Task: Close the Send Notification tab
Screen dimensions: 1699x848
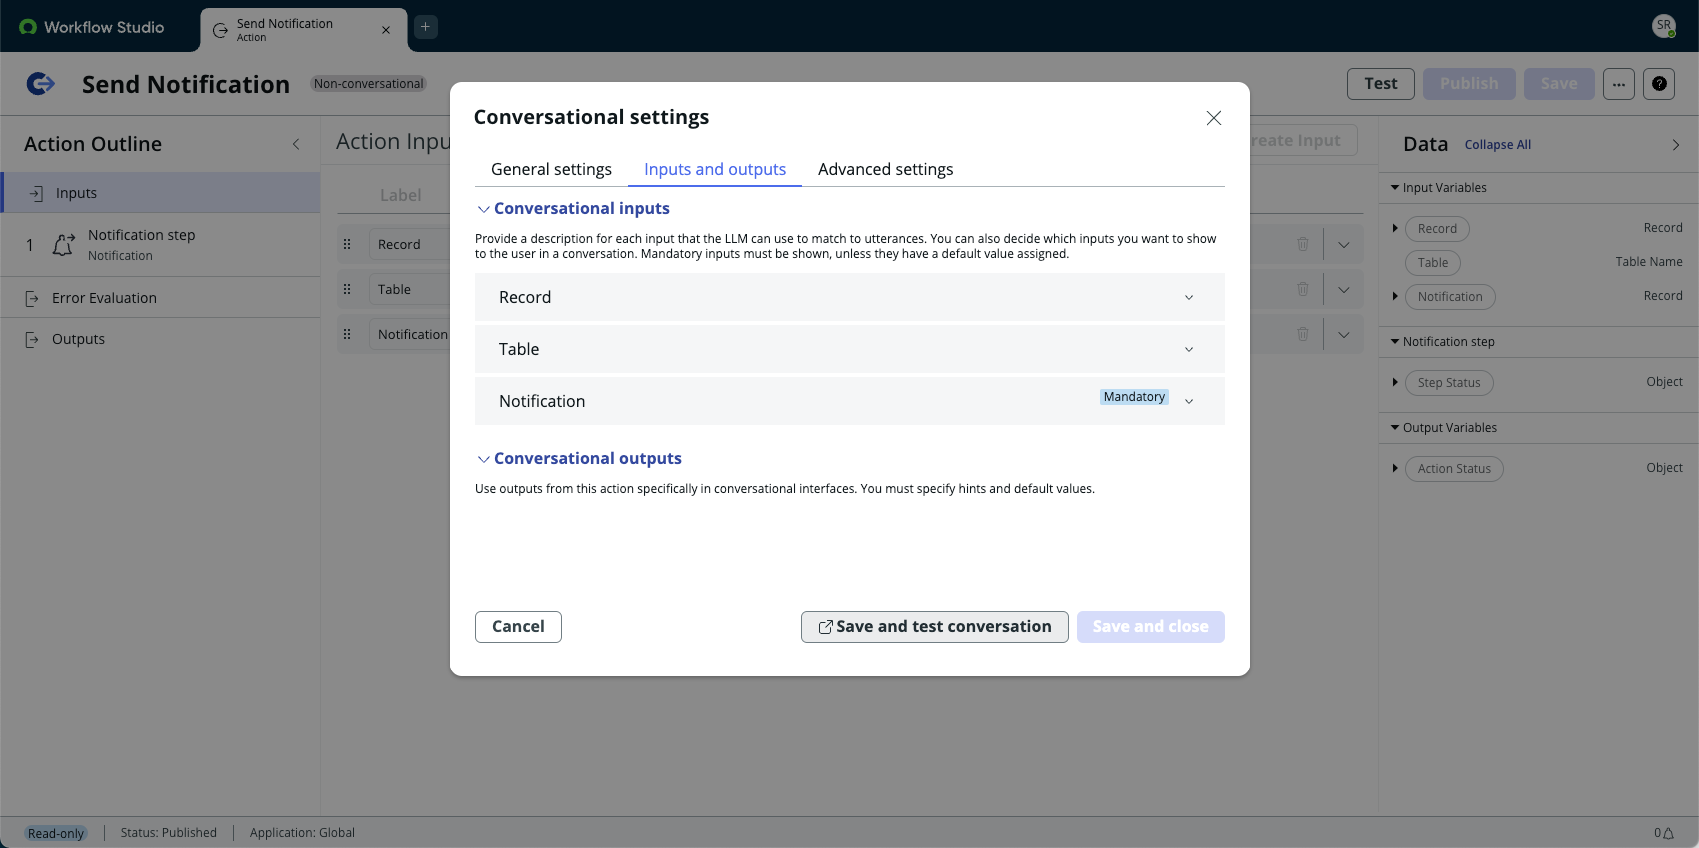Action: [386, 30]
